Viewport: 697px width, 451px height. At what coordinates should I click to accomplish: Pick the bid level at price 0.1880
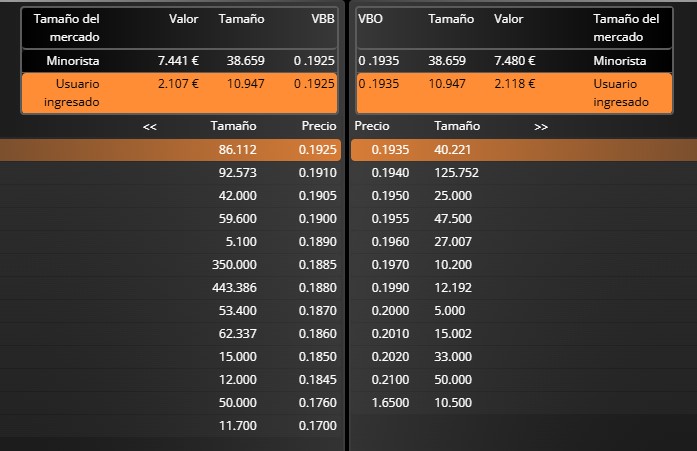click(318, 287)
